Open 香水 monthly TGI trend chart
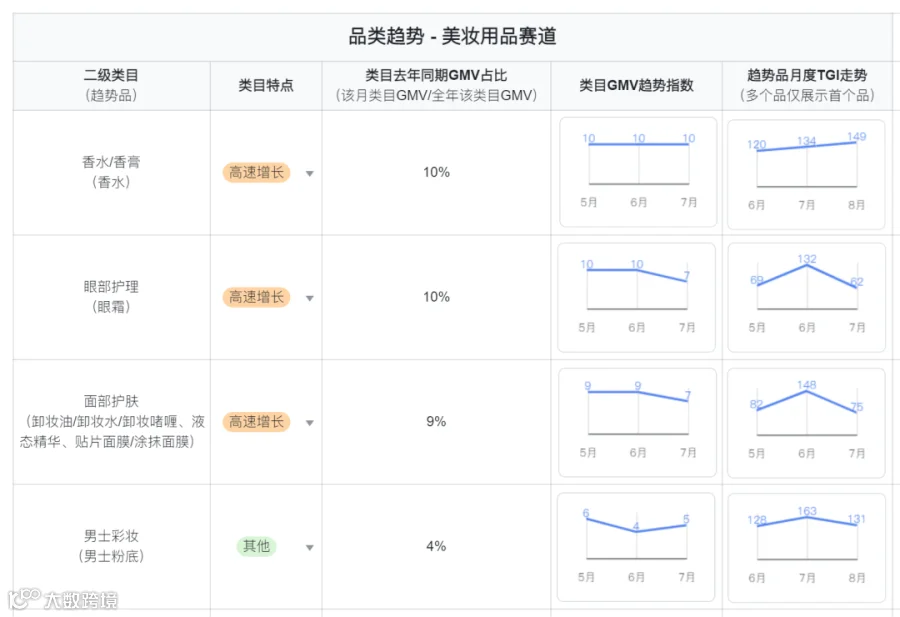The width and height of the screenshot is (900, 617). (806, 174)
